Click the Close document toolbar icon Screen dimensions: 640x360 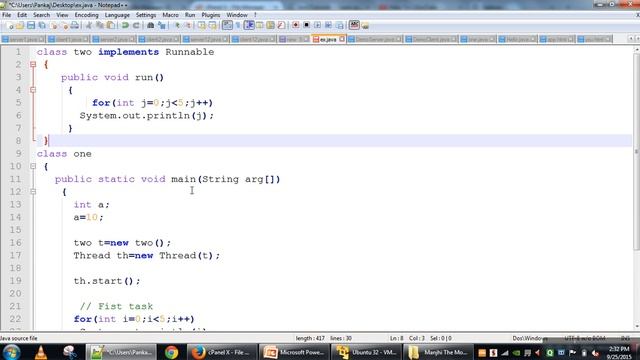pos(53,25)
